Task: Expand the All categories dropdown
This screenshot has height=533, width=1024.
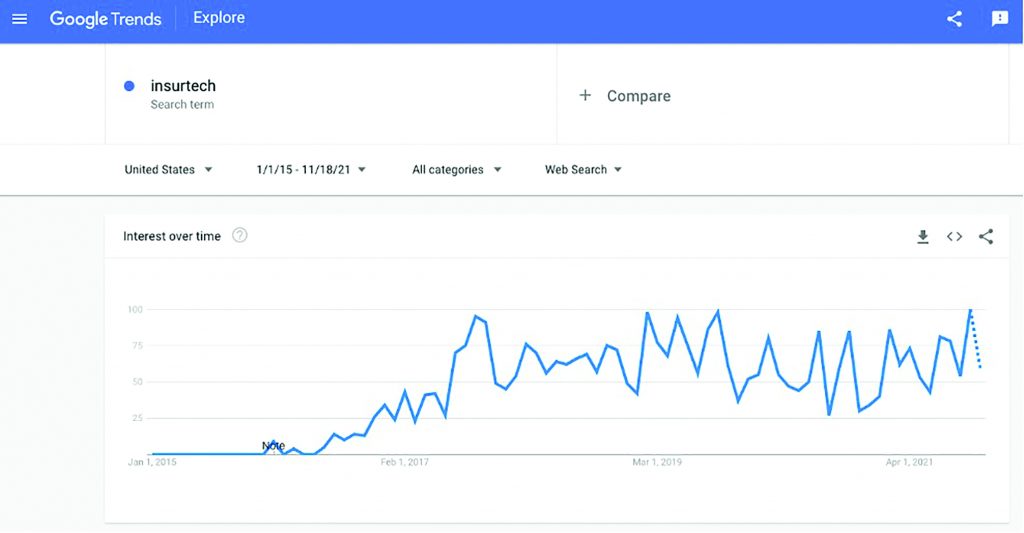Action: [456, 170]
